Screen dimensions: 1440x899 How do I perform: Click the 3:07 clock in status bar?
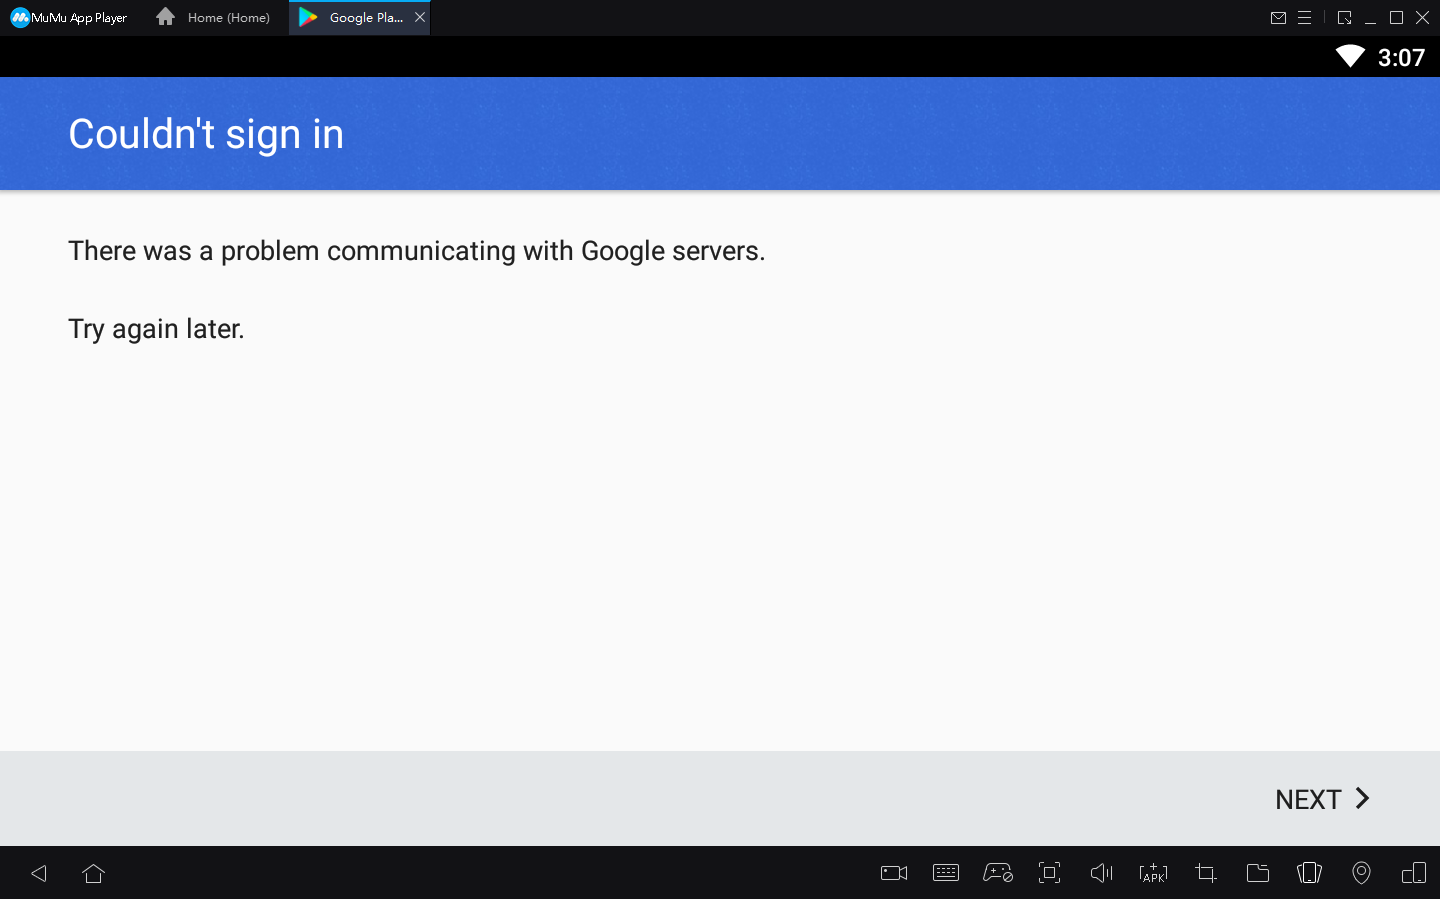tap(1401, 57)
